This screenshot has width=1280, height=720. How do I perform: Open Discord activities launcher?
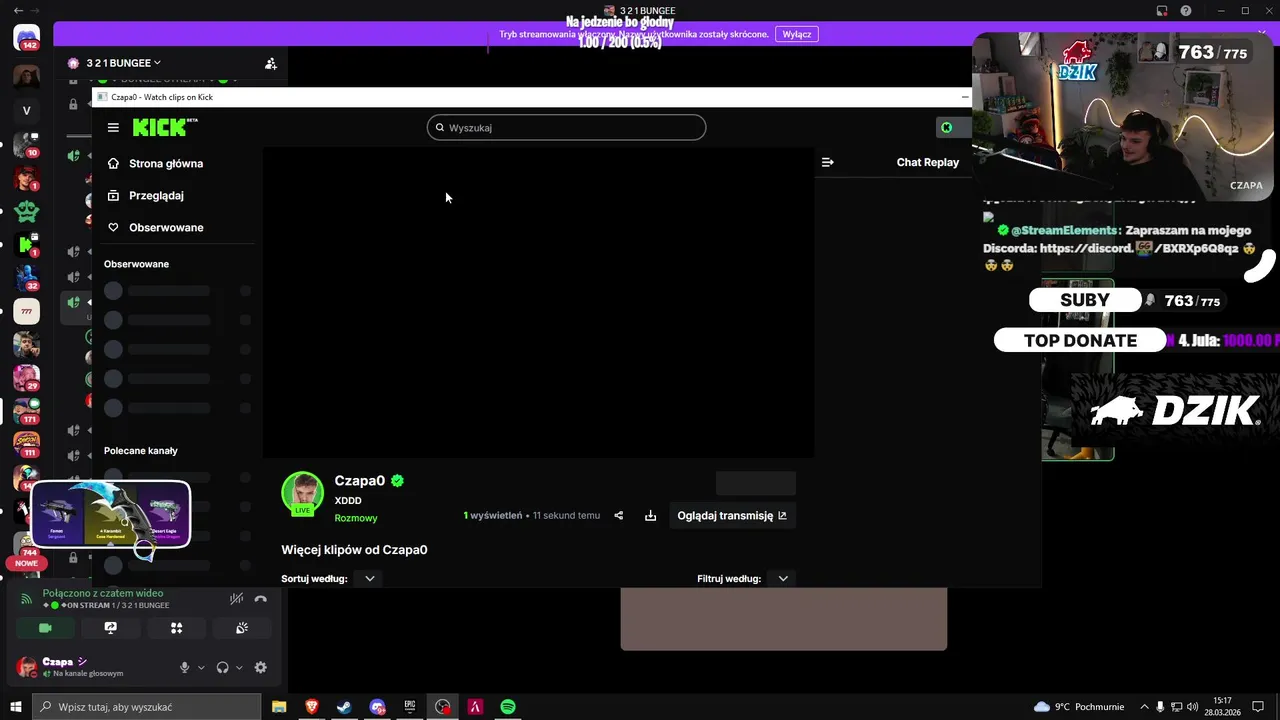[x=176, y=628]
